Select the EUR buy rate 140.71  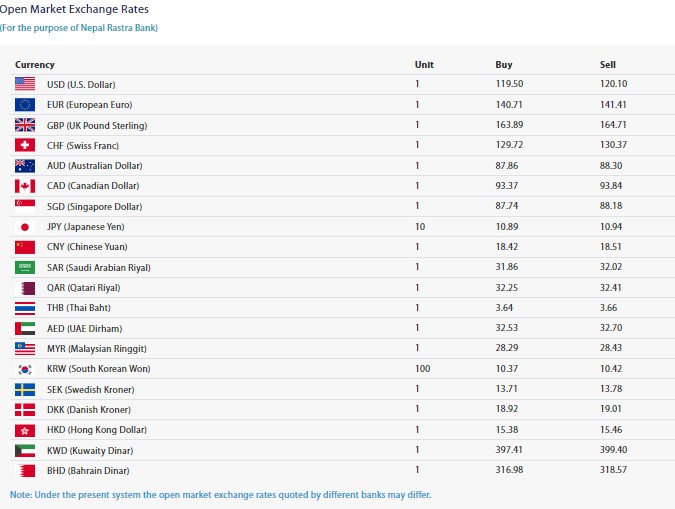click(509, 105)
